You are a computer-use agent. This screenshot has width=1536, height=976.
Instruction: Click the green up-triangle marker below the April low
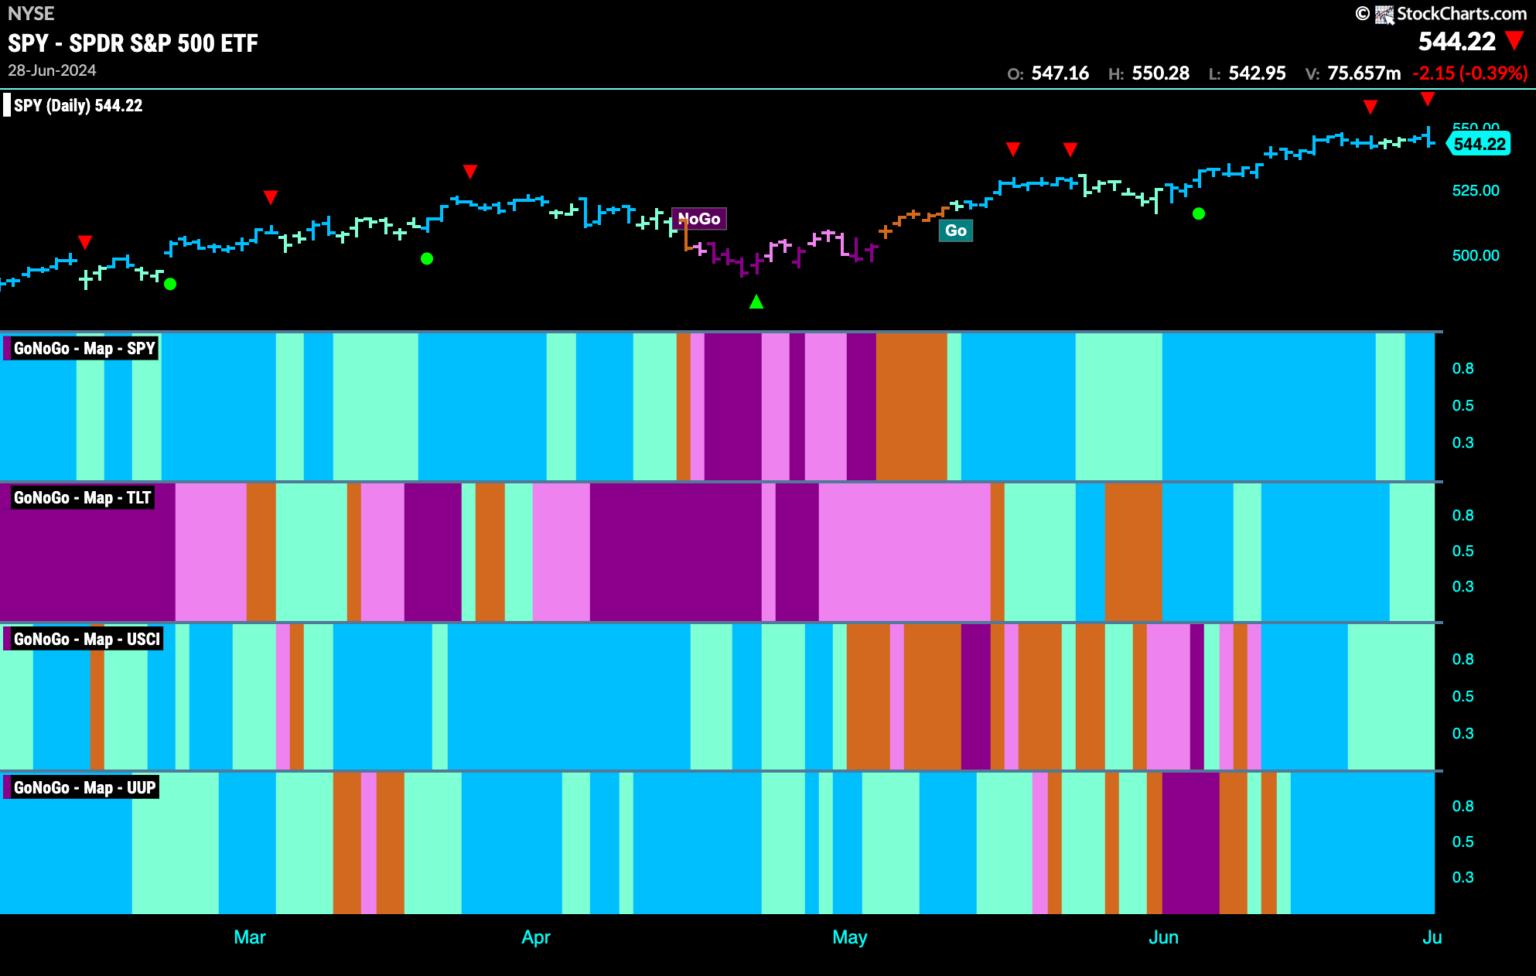point(756,301)
